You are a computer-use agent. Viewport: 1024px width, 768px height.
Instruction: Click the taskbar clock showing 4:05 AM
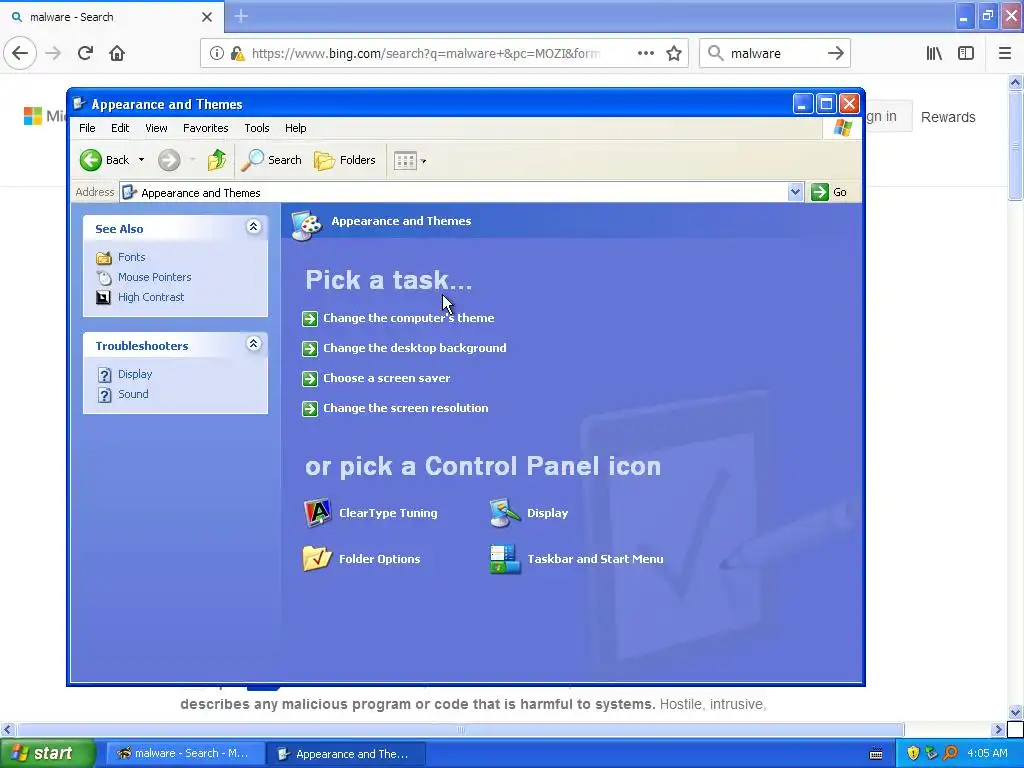point(987,754)
